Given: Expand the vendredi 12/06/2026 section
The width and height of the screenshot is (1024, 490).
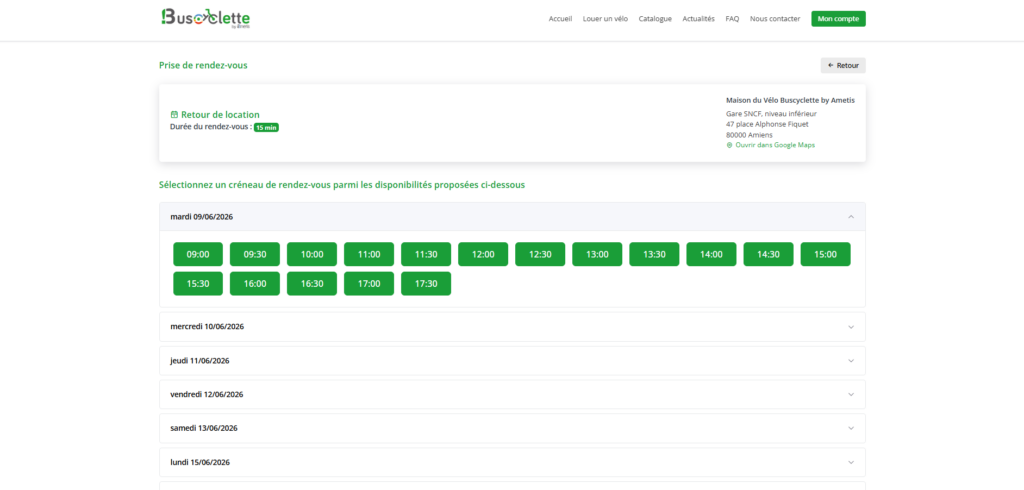Looking at the screenshot, I should (513, 395).
